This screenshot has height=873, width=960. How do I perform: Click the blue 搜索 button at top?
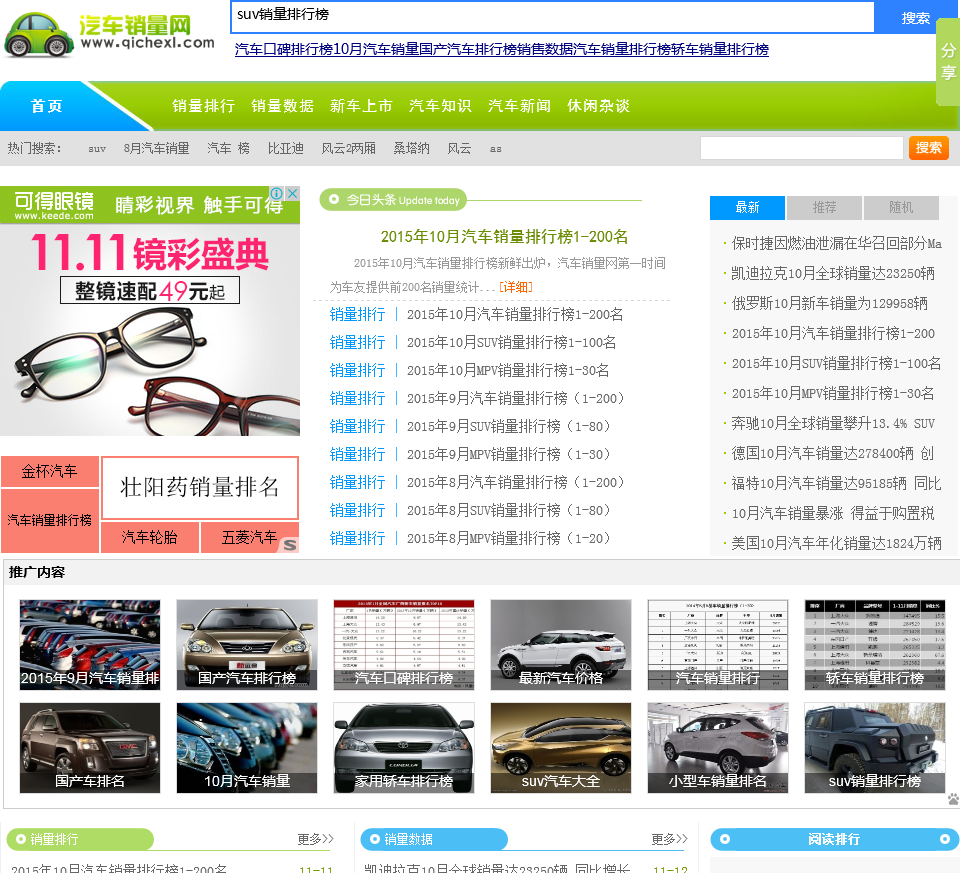(x=915, y=18)
